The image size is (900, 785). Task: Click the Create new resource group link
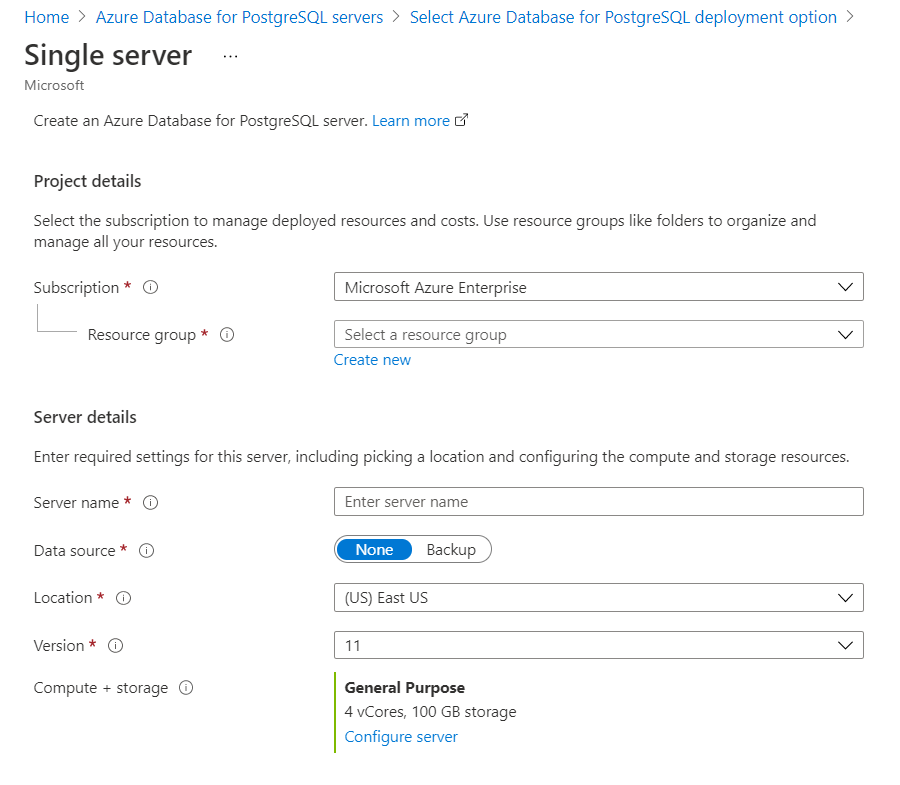pyautogui.click(x=372, y=360)
